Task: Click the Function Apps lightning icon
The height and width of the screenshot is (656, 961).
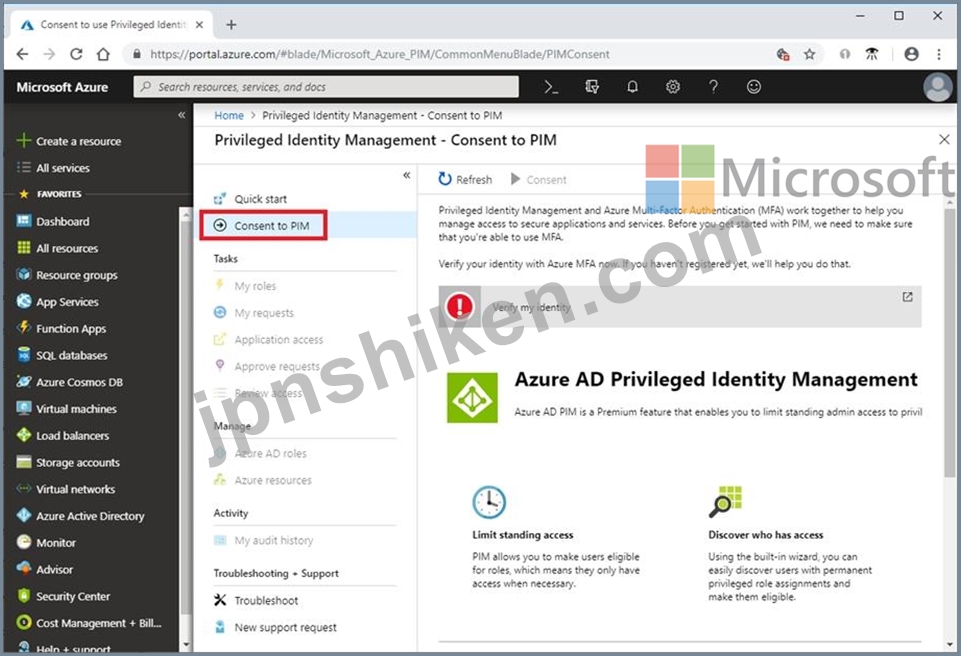Action: tap(24, 327)
